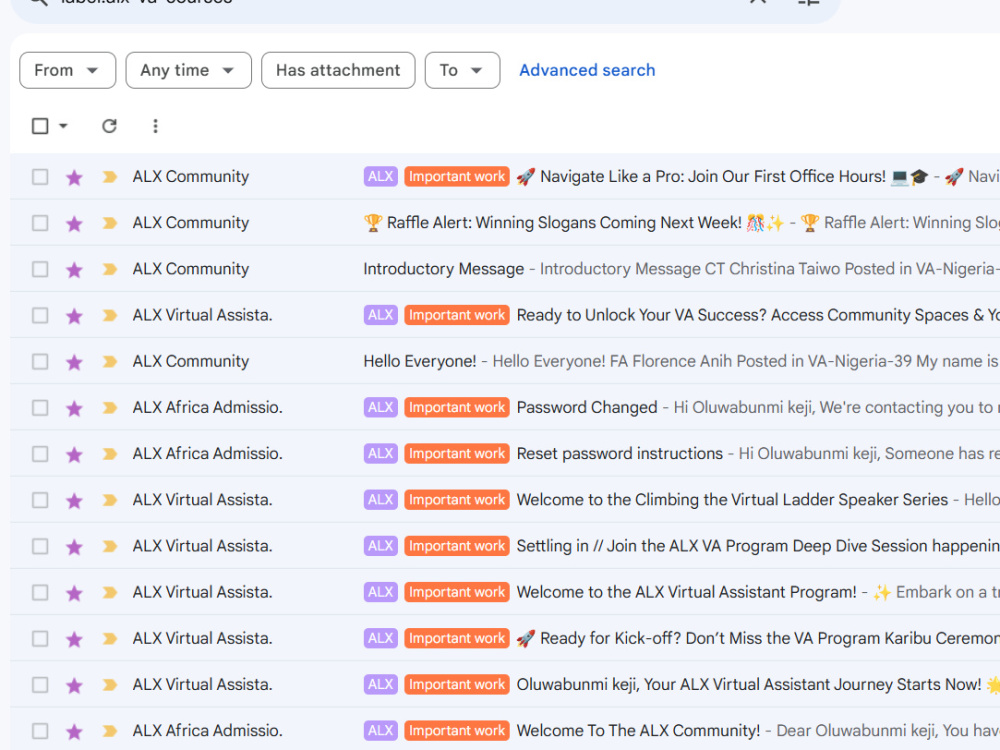Unstar the Climbing the Virtual Ladder email
Image resolution: width=1000 pixels, height=750 pixels.
[x=74, y=500]
